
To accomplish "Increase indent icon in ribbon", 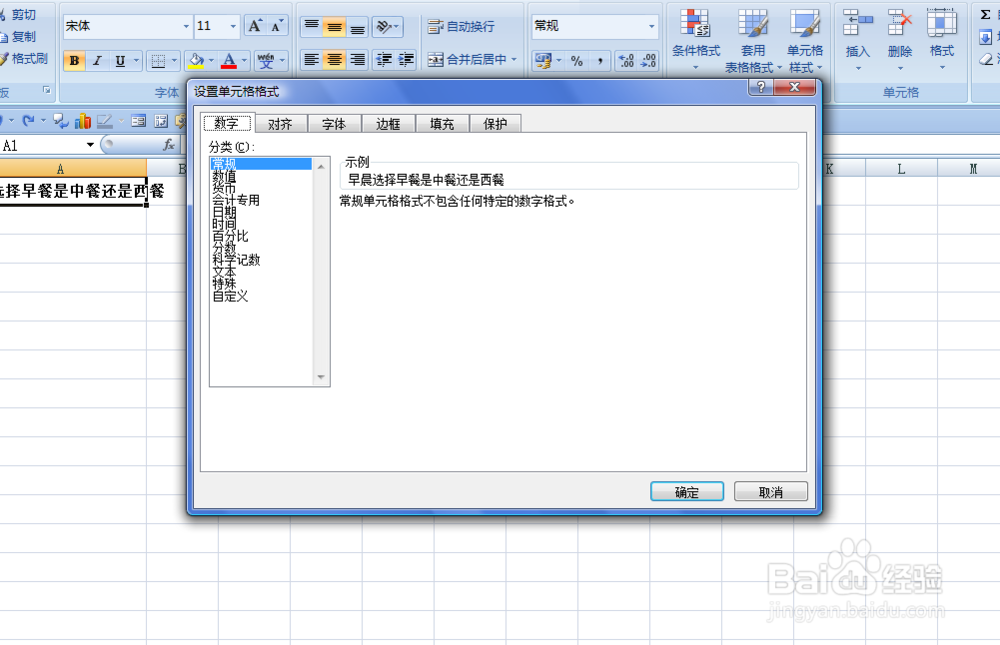I will [406, 60].
